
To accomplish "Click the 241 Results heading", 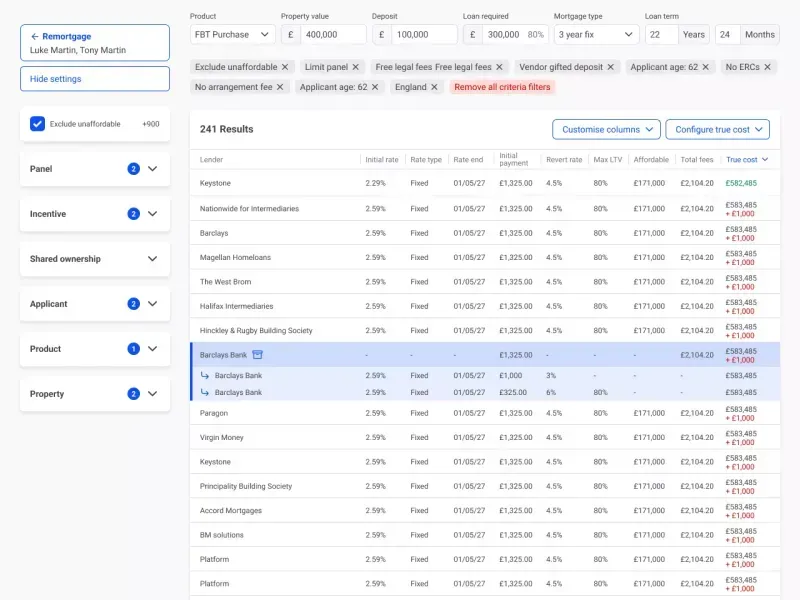I will point(227,129).
